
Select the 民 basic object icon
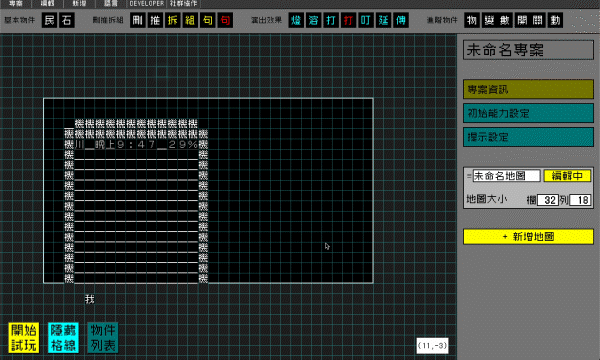click(x=50, y=20)
